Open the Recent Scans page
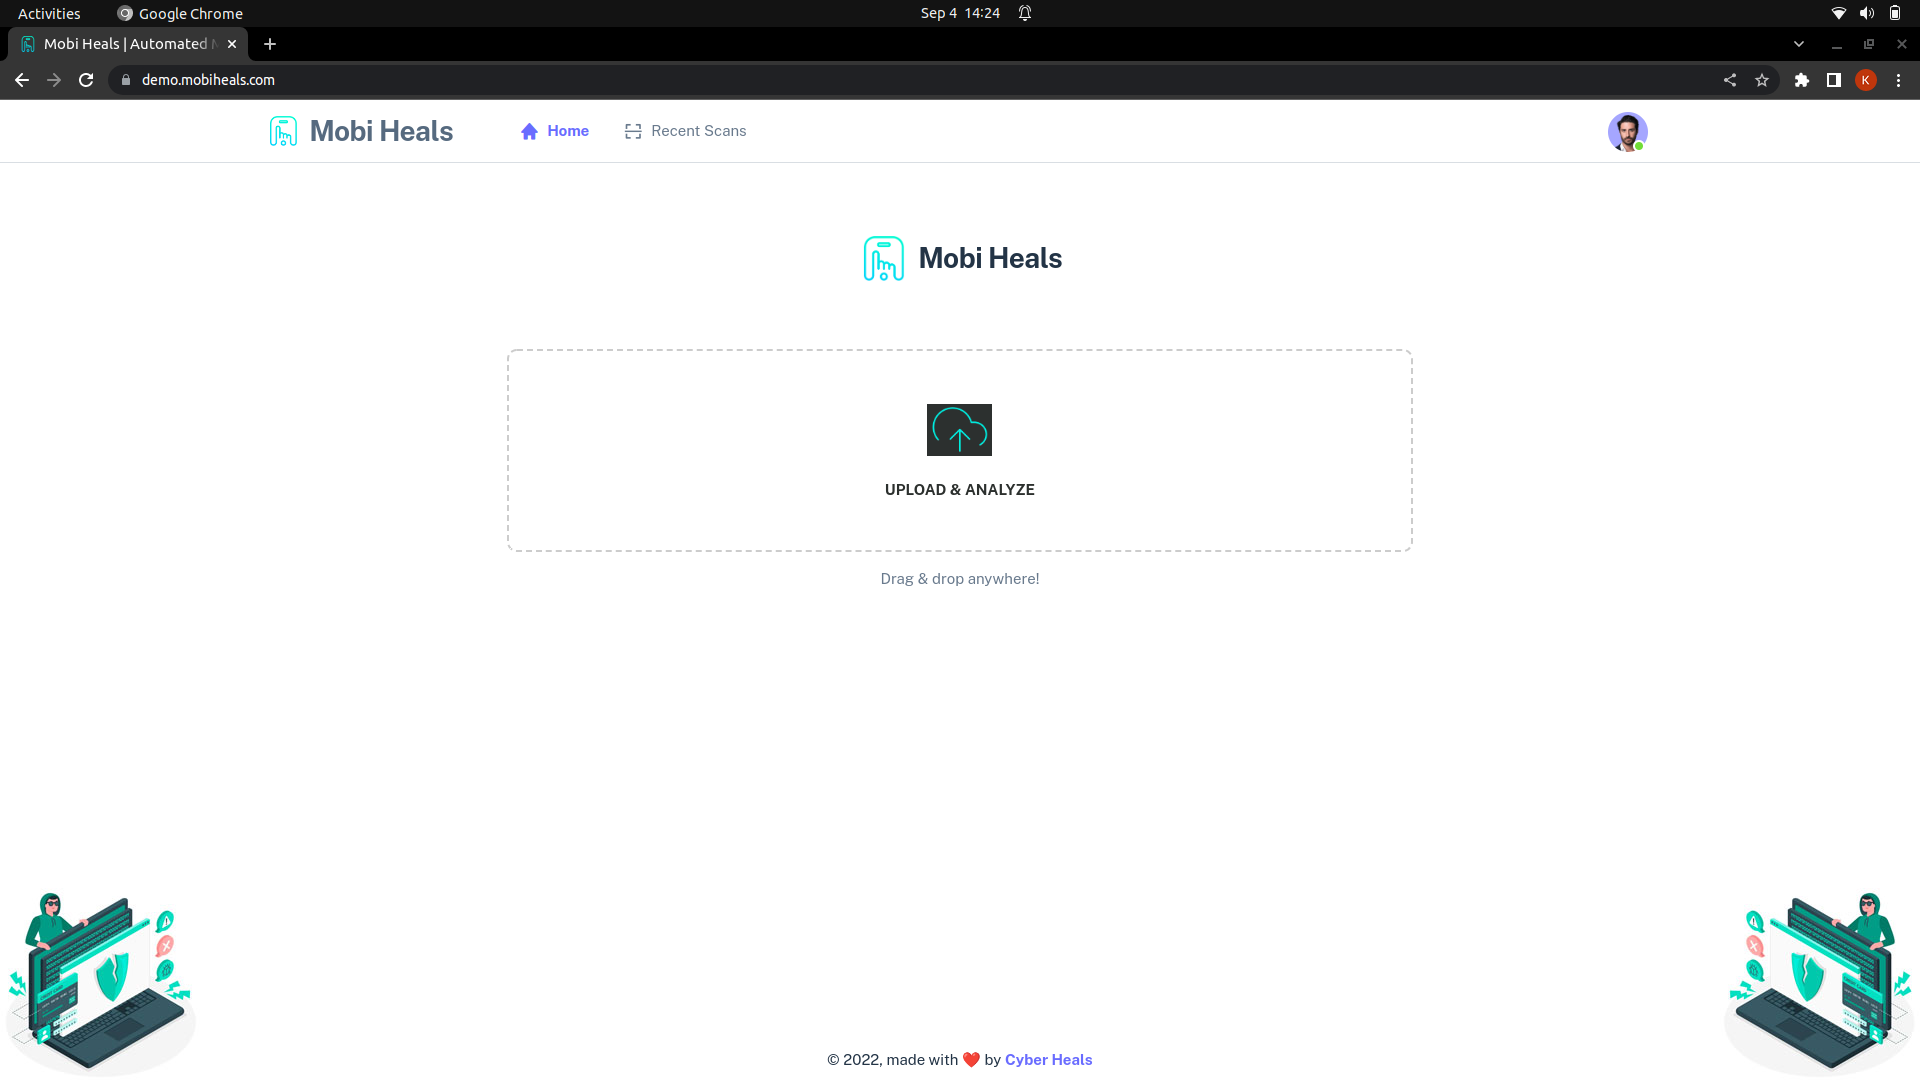 (x=686, y=131)
